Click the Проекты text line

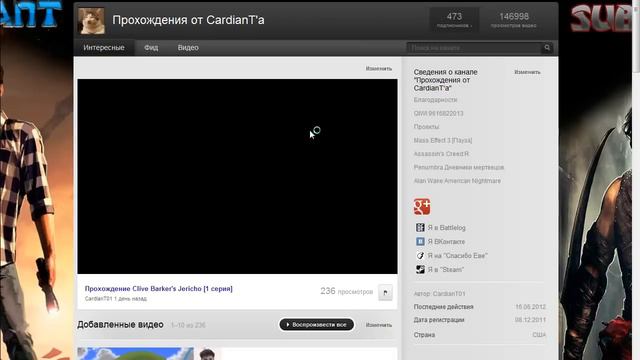[427, 127]
